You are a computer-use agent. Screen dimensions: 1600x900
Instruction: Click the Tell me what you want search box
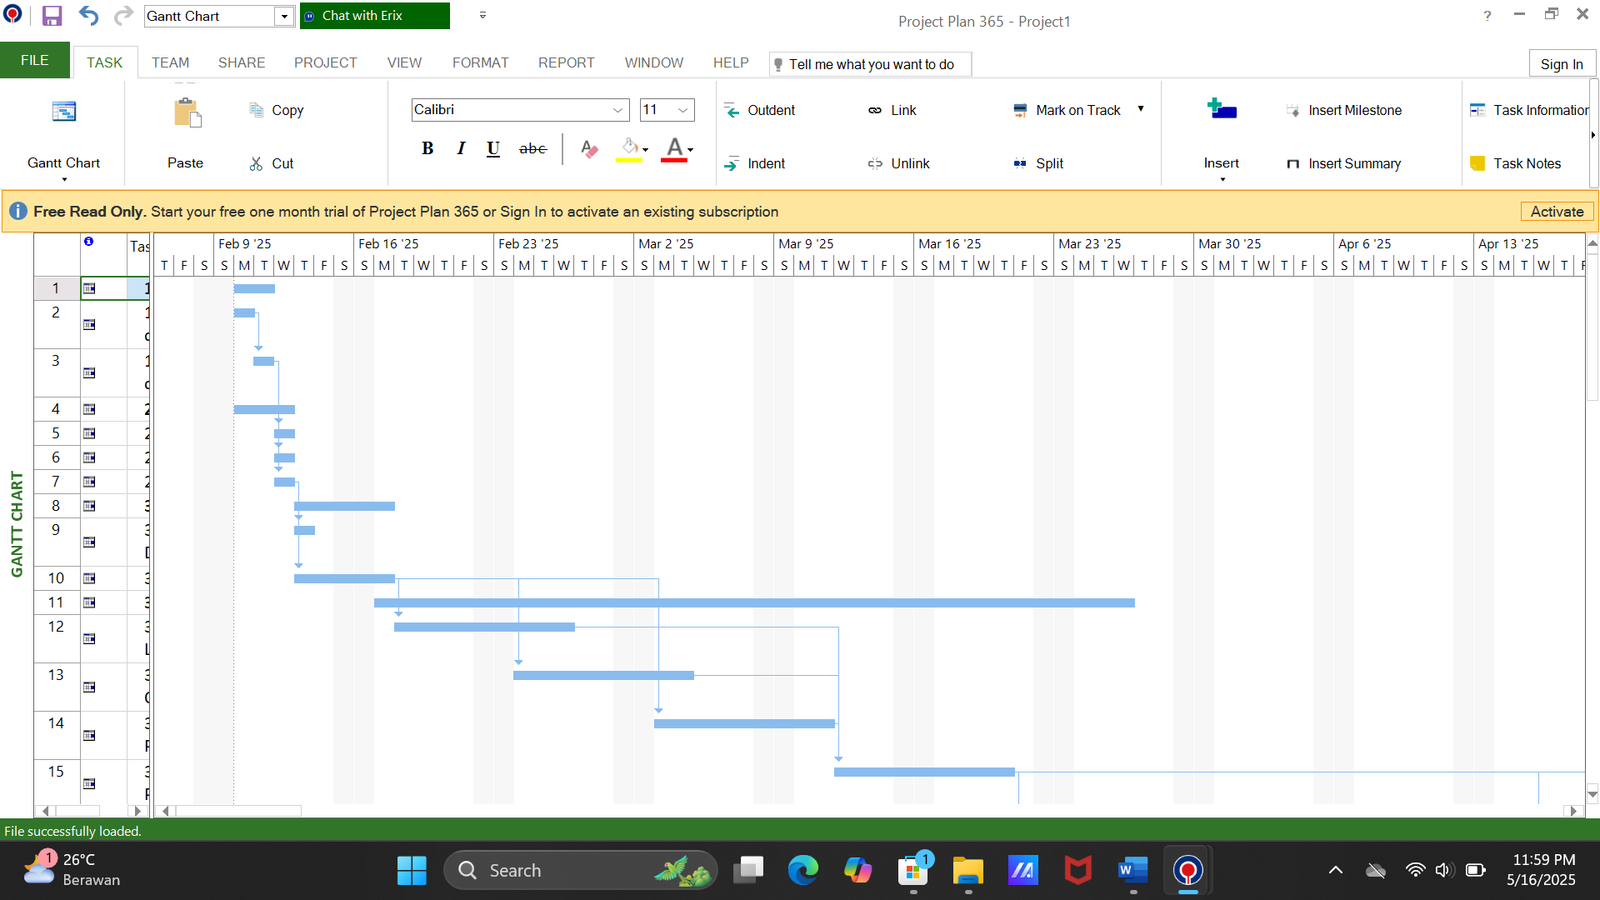(x=870, y=64)
